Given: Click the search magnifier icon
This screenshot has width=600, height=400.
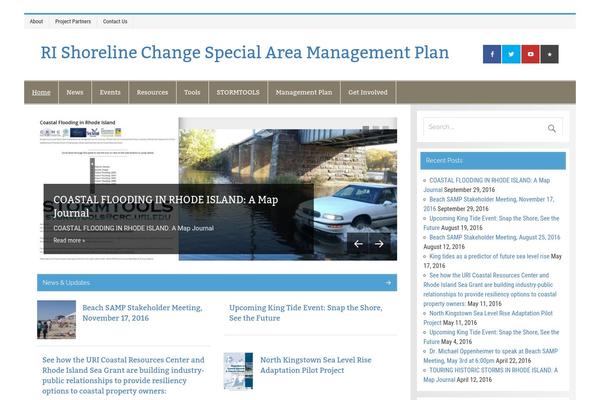Looking at the screenshot, I should (551, 128).
